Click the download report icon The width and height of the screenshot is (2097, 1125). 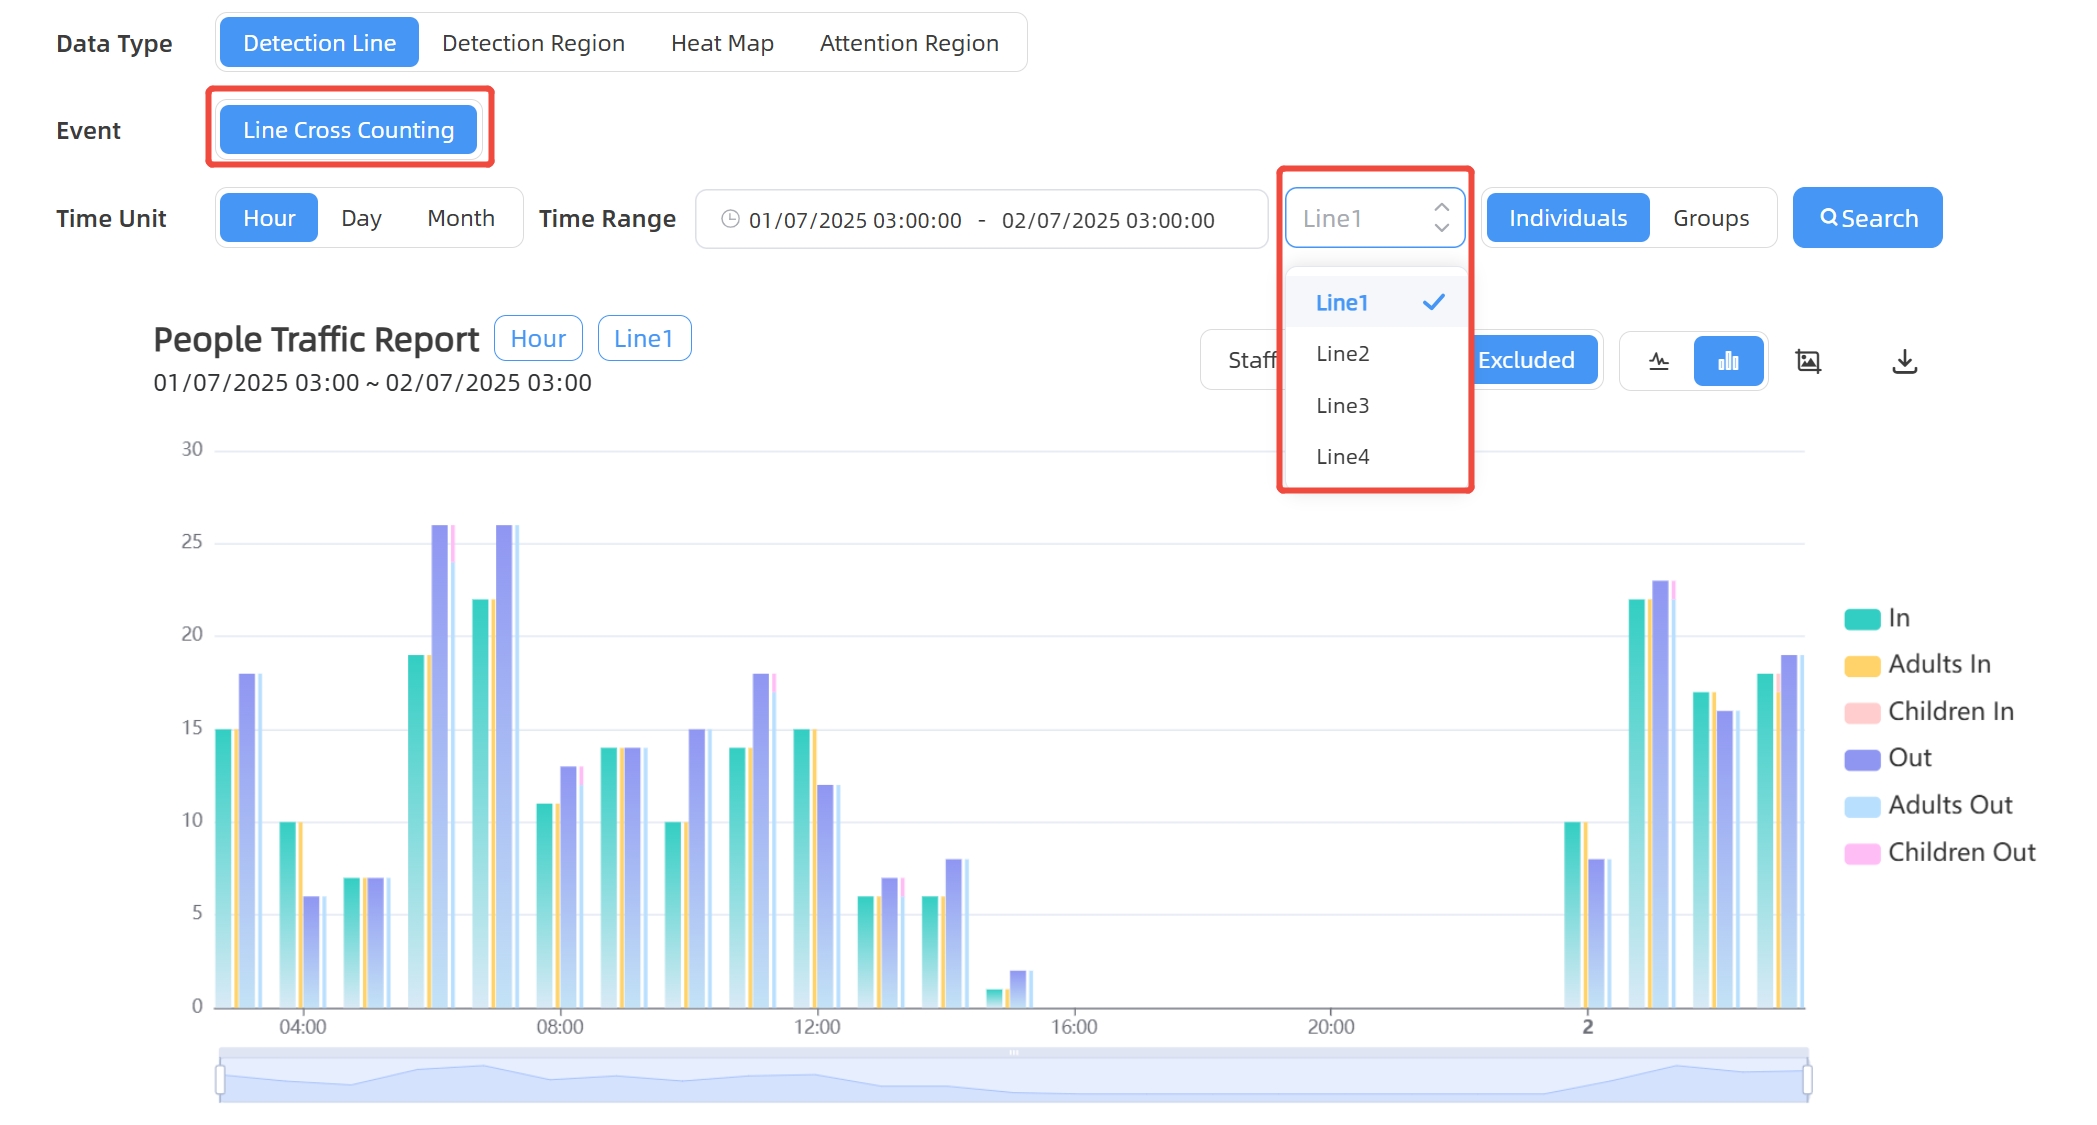(x=1904, y=361)
